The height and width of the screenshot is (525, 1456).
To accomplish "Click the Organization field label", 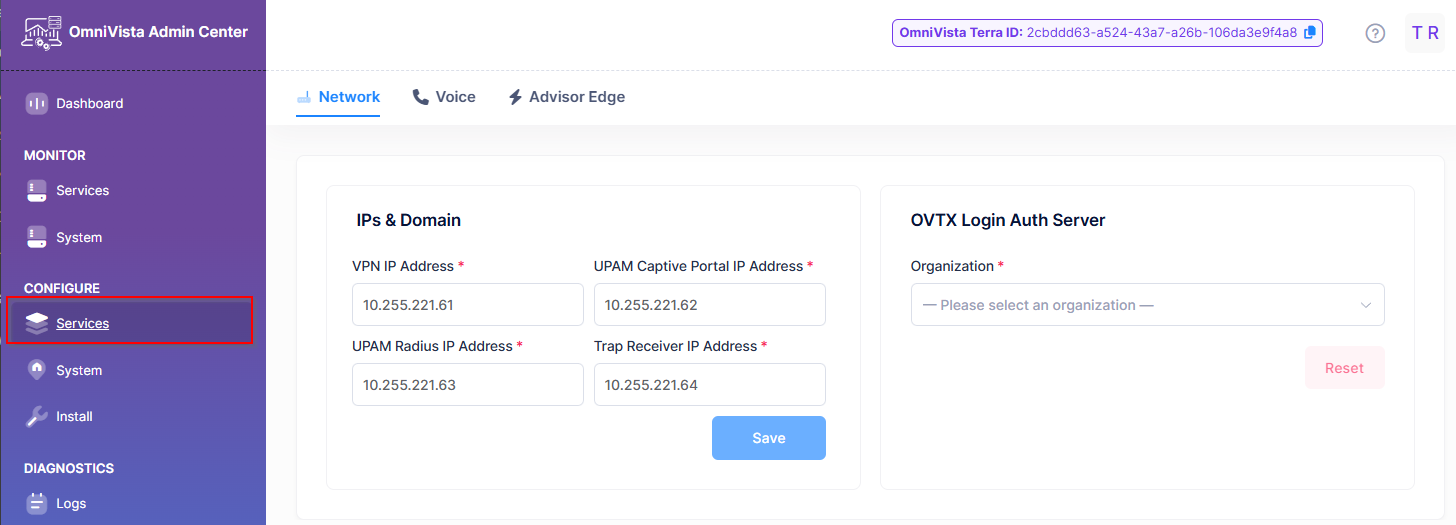I will click(x=952, y=266).
